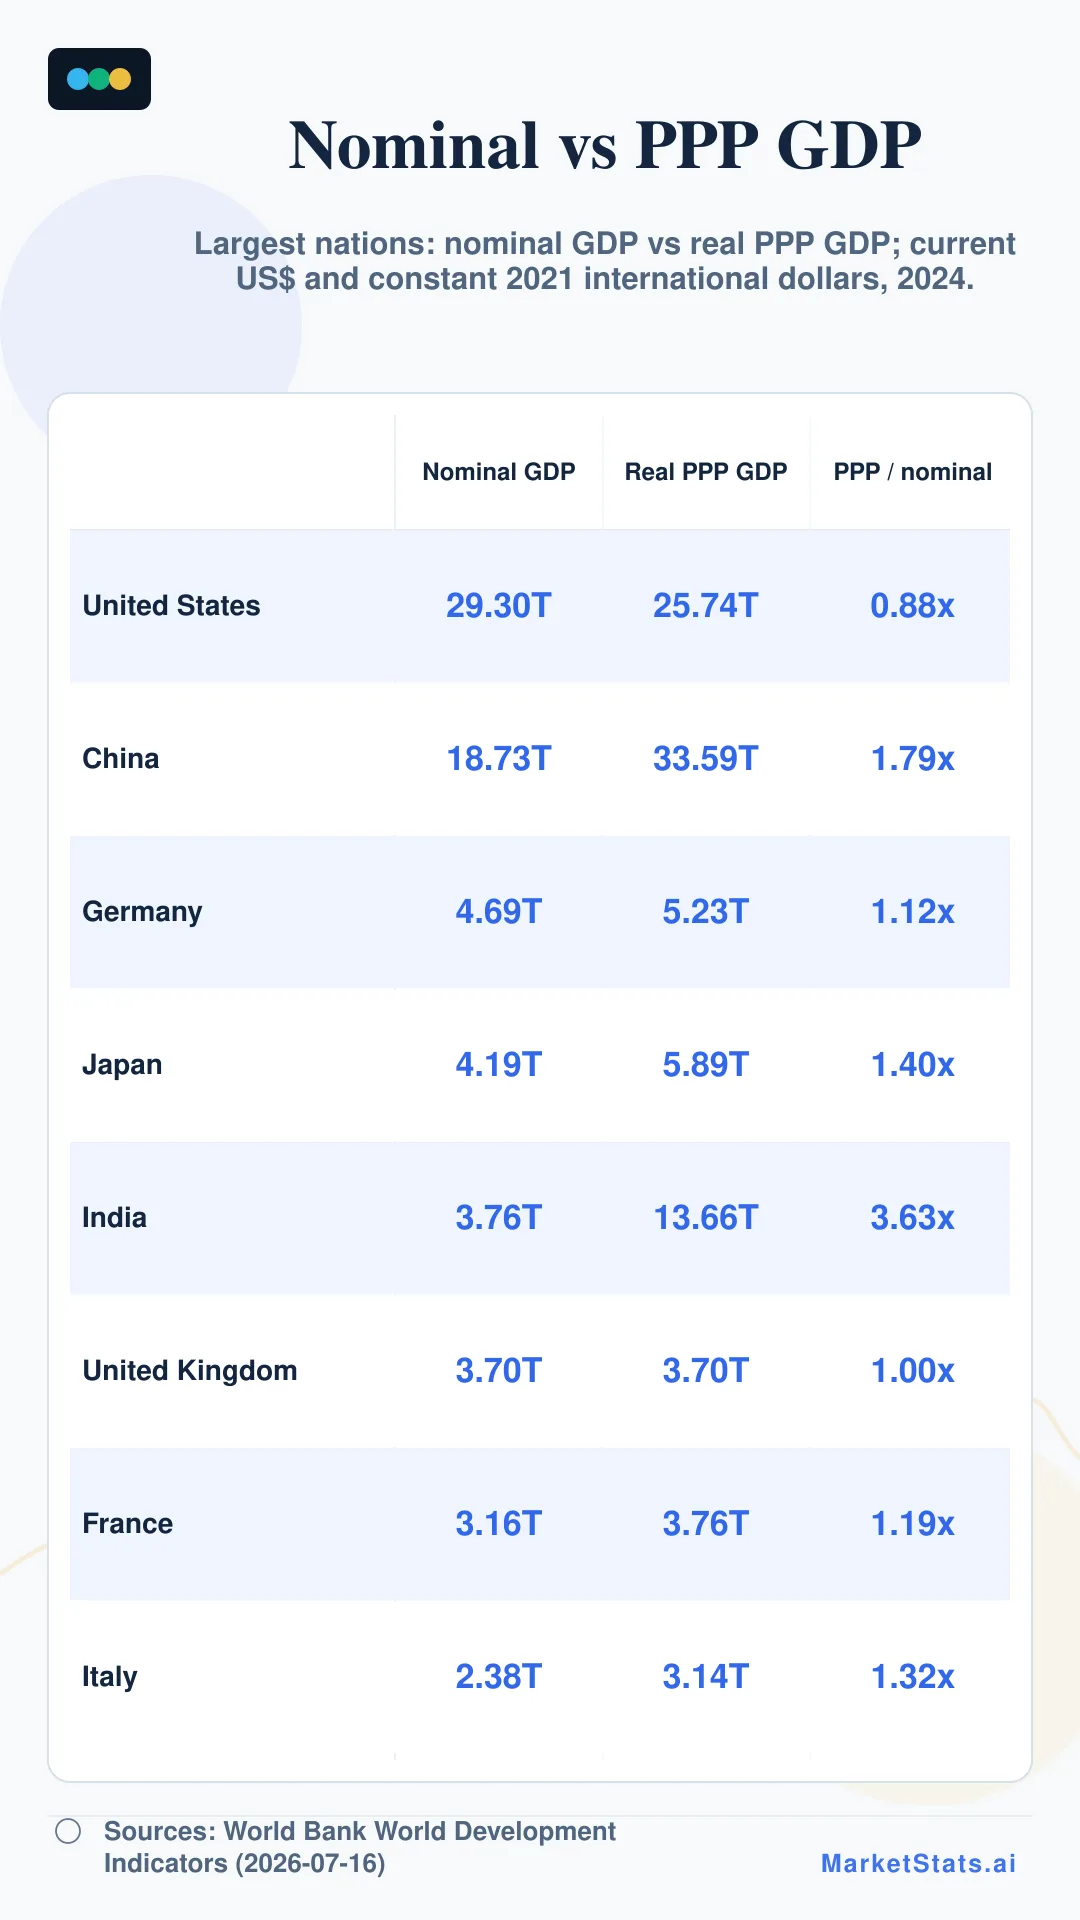Click the three-dot logo icon
1080x1920 pixels.
tap(99, 79)
